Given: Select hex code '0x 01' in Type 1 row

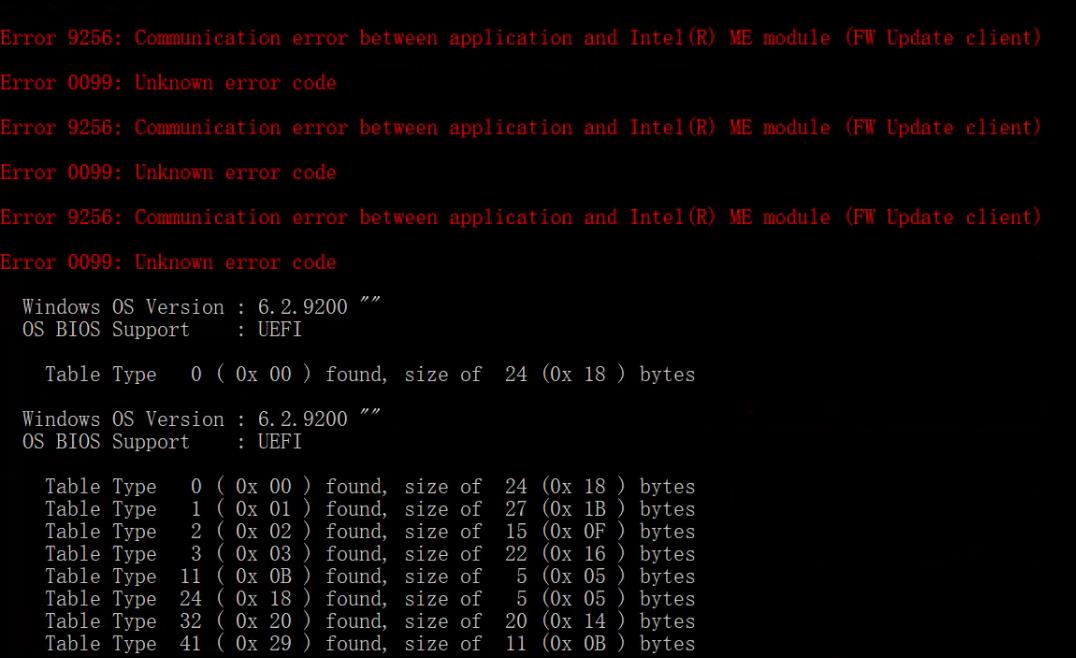Looking at the screenshot, I should (x=263, y=509).
